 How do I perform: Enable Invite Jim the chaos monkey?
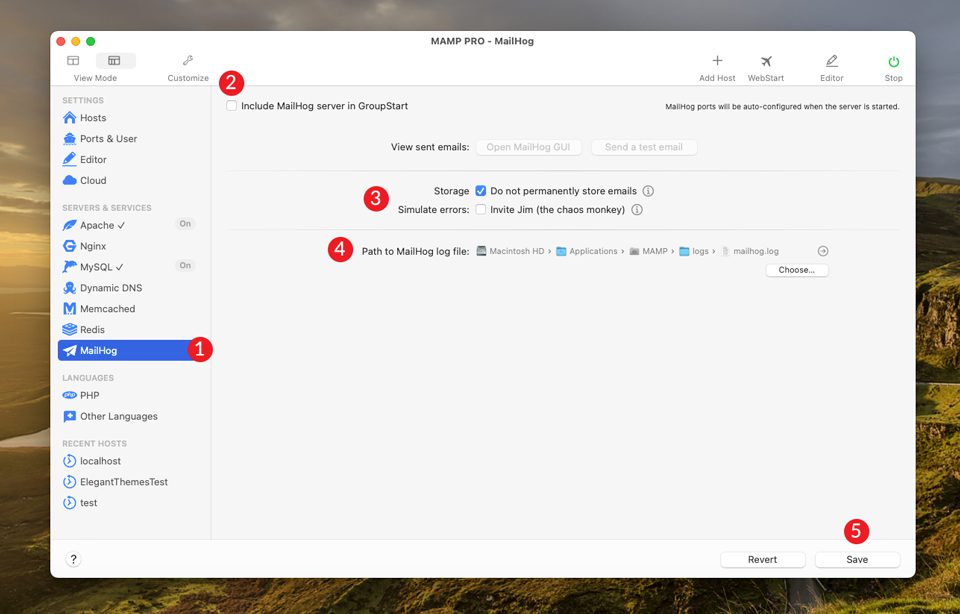[x=480, y=209]
